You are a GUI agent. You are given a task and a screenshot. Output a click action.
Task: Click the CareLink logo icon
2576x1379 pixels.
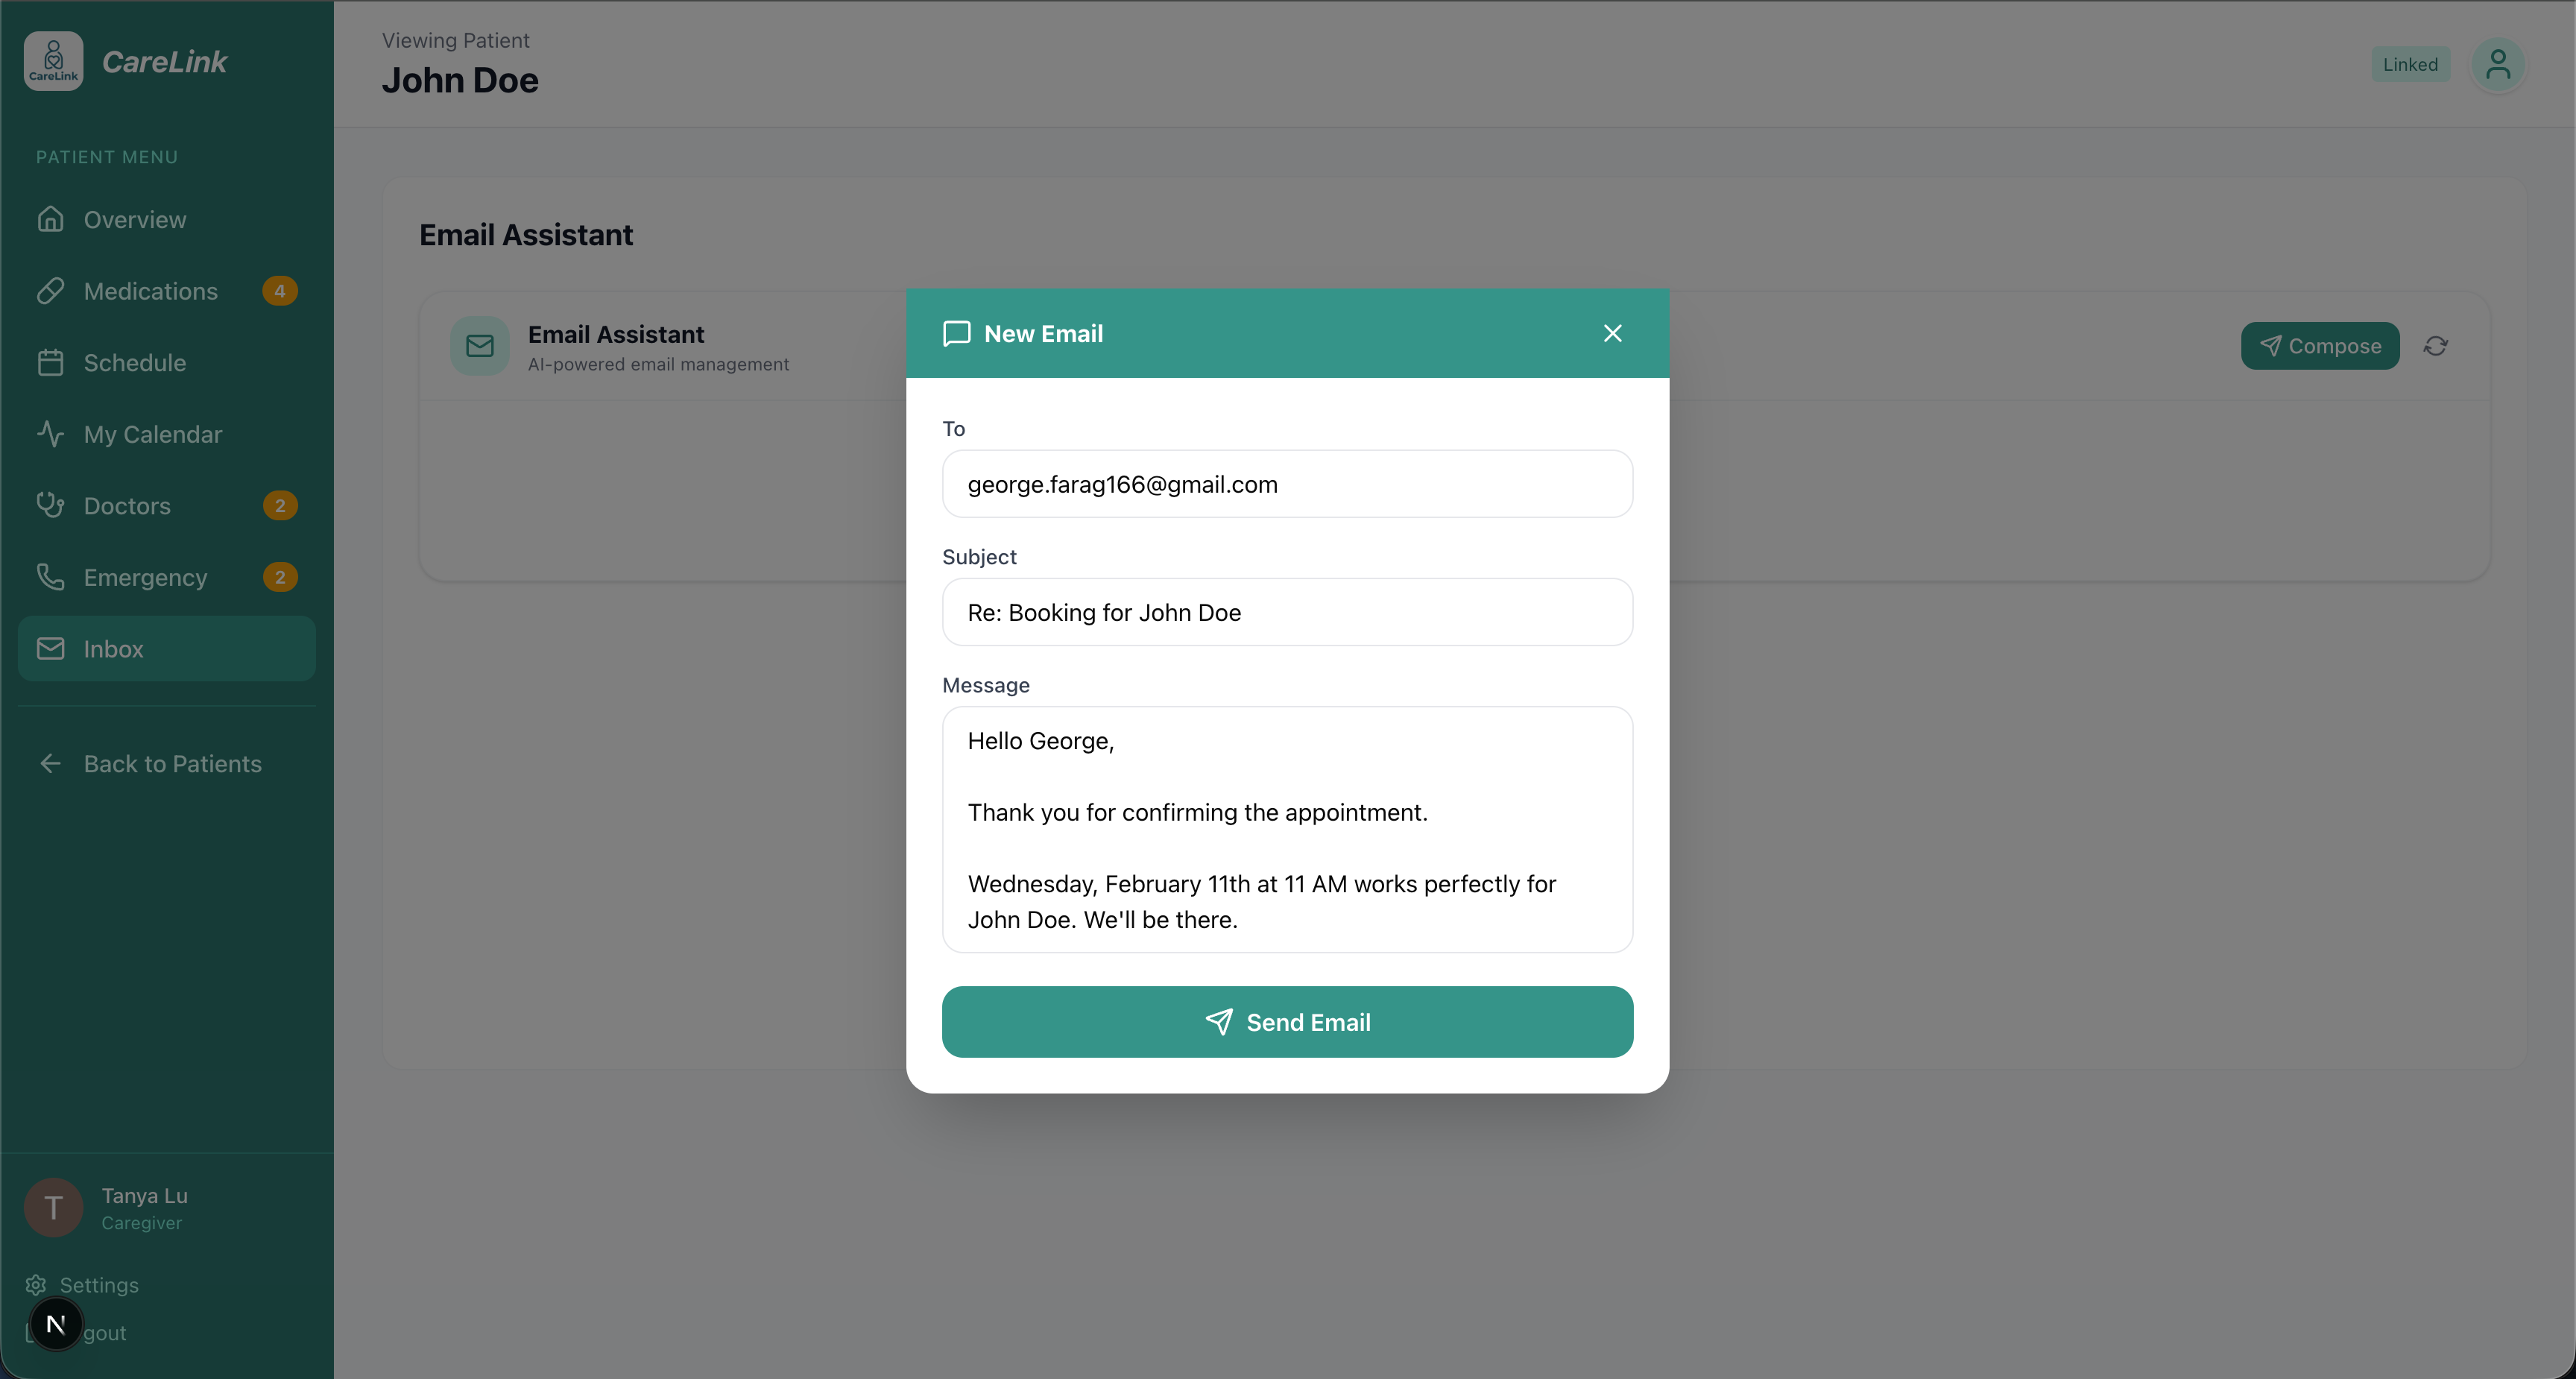53,61
